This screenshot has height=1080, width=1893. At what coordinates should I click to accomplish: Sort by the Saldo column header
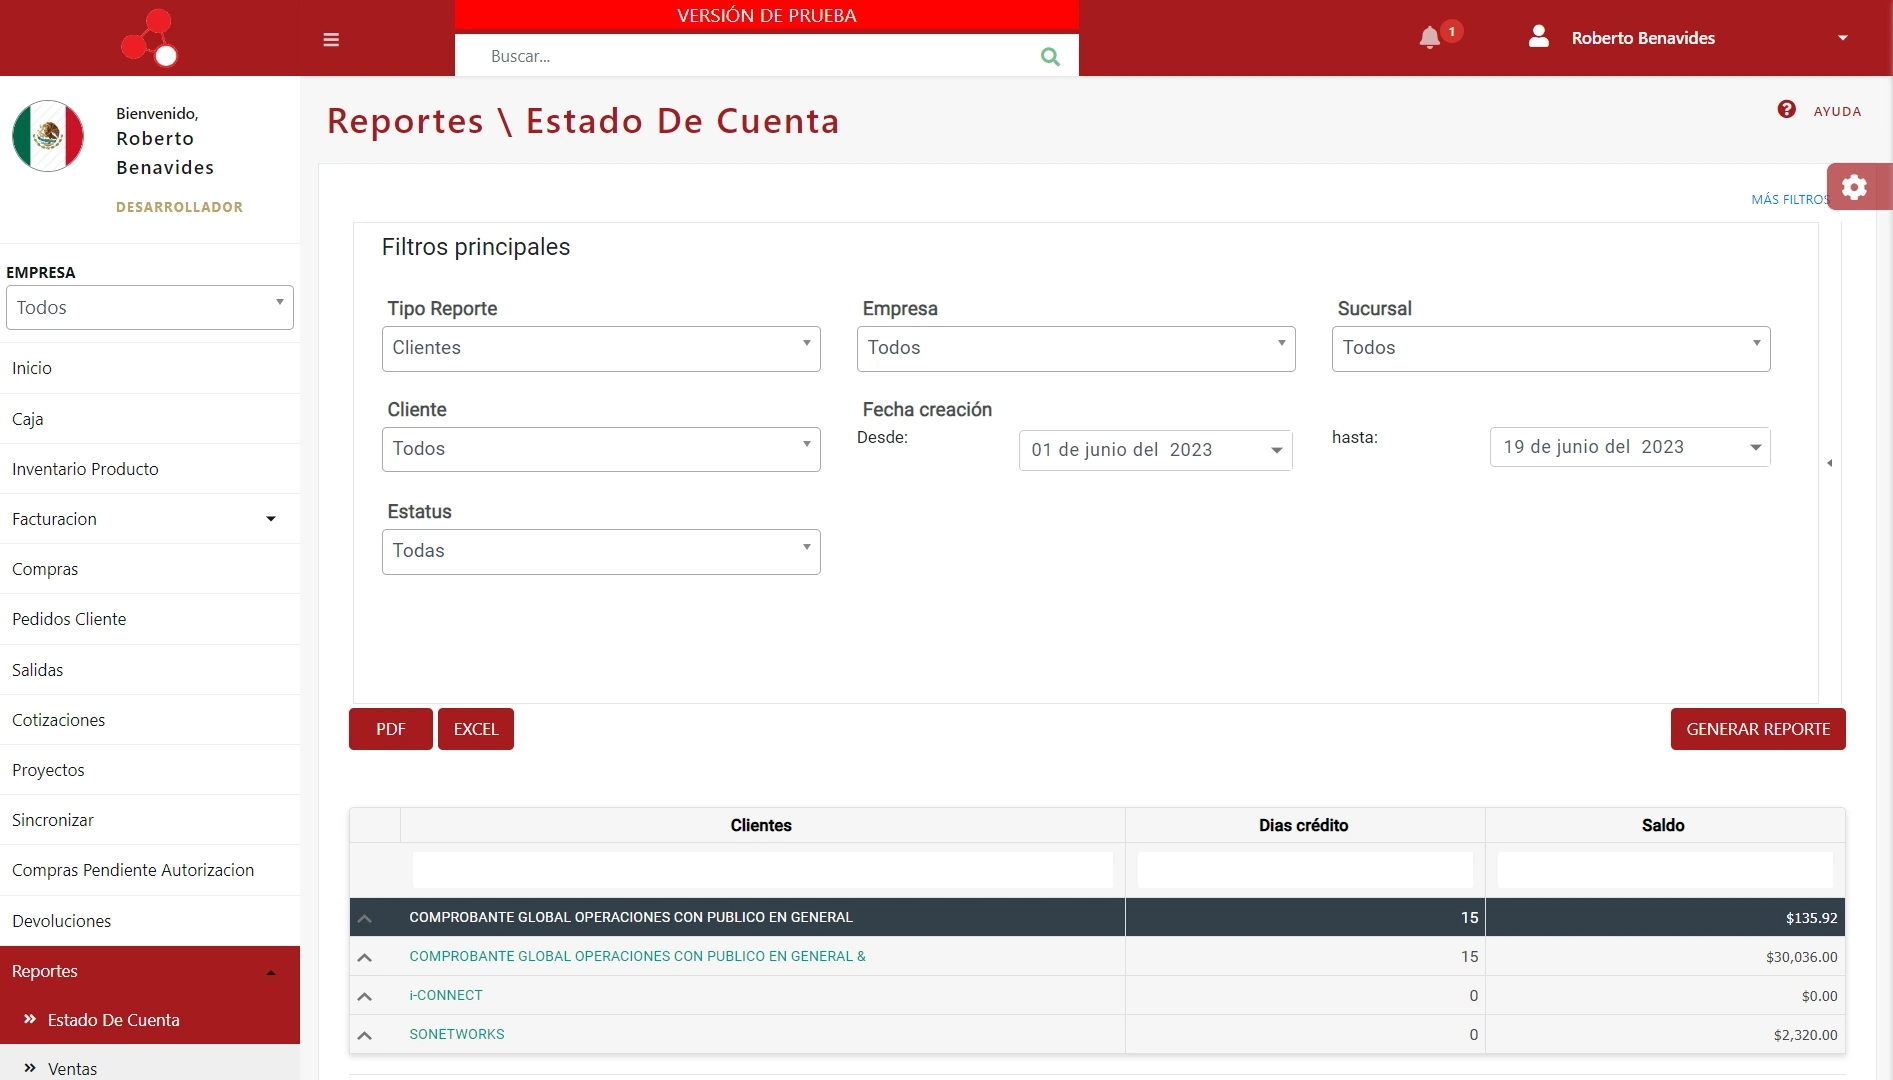(x=1664, y=825)
